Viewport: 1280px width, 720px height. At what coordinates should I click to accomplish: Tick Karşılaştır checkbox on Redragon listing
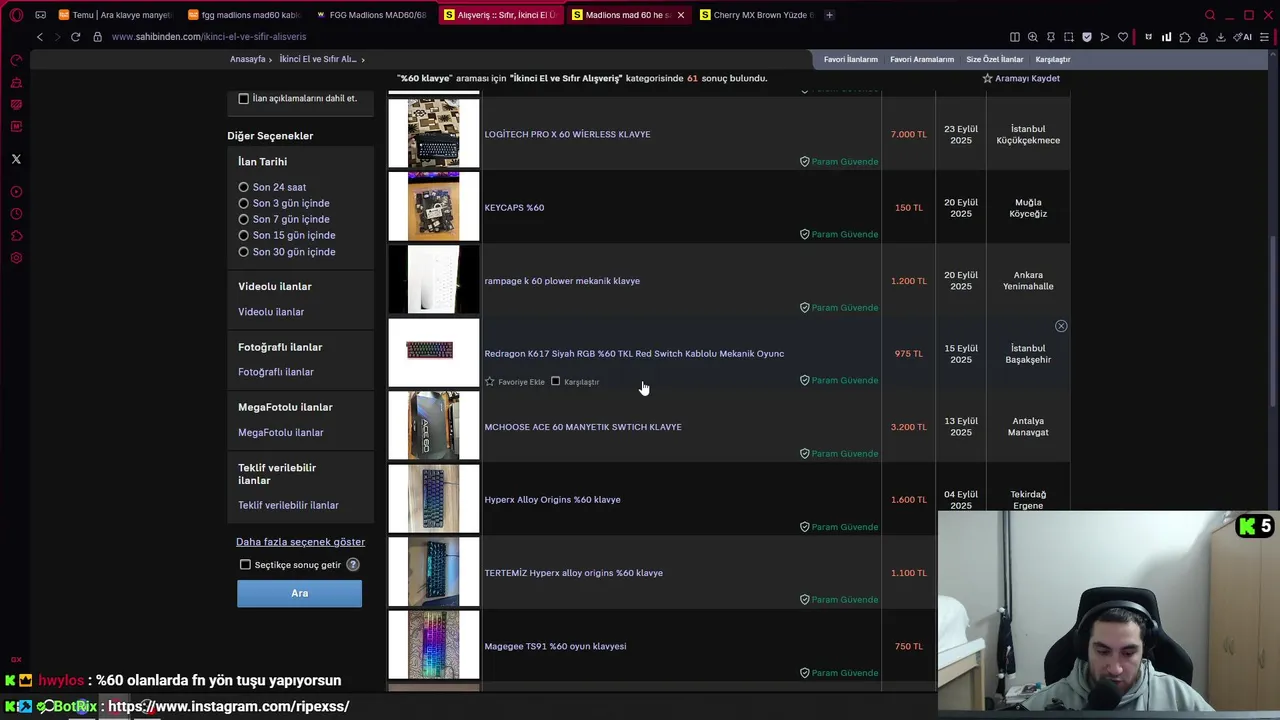click(556, 381)
